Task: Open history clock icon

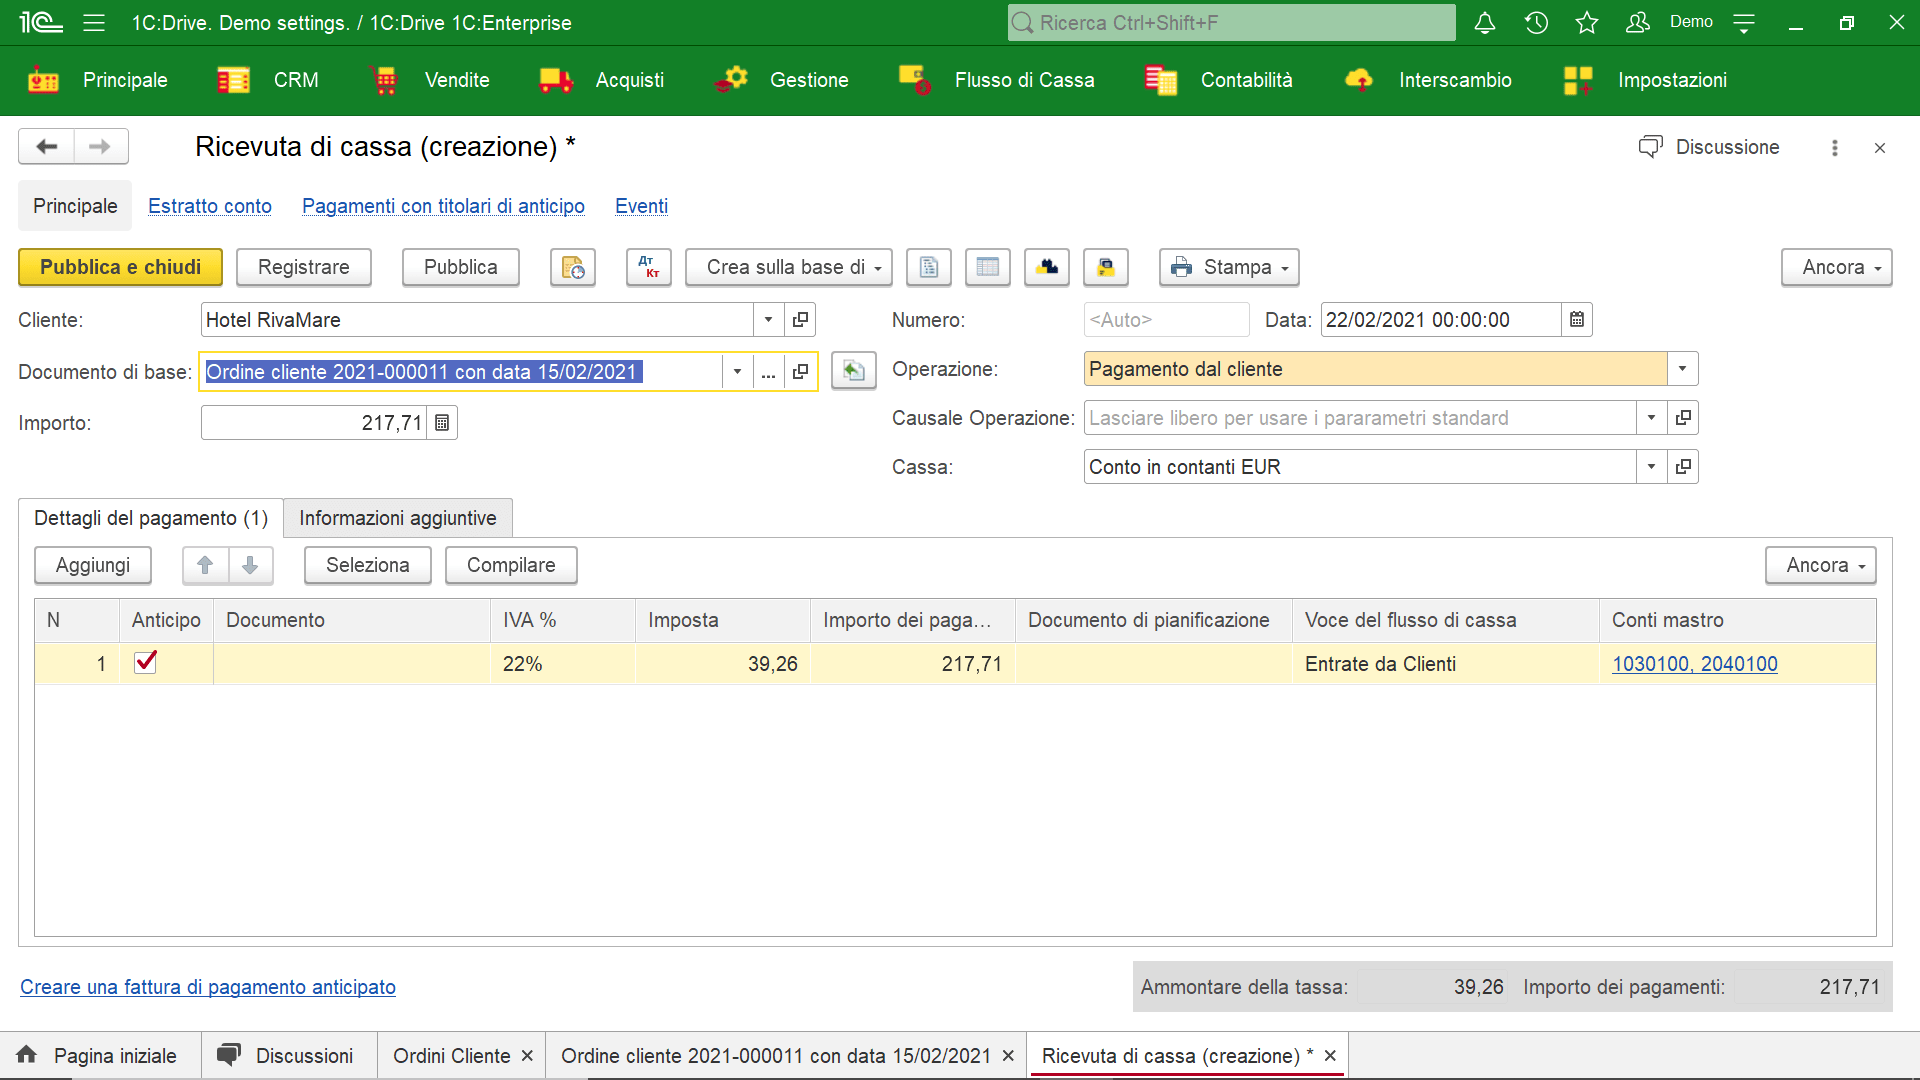Action: (1536, 23)
